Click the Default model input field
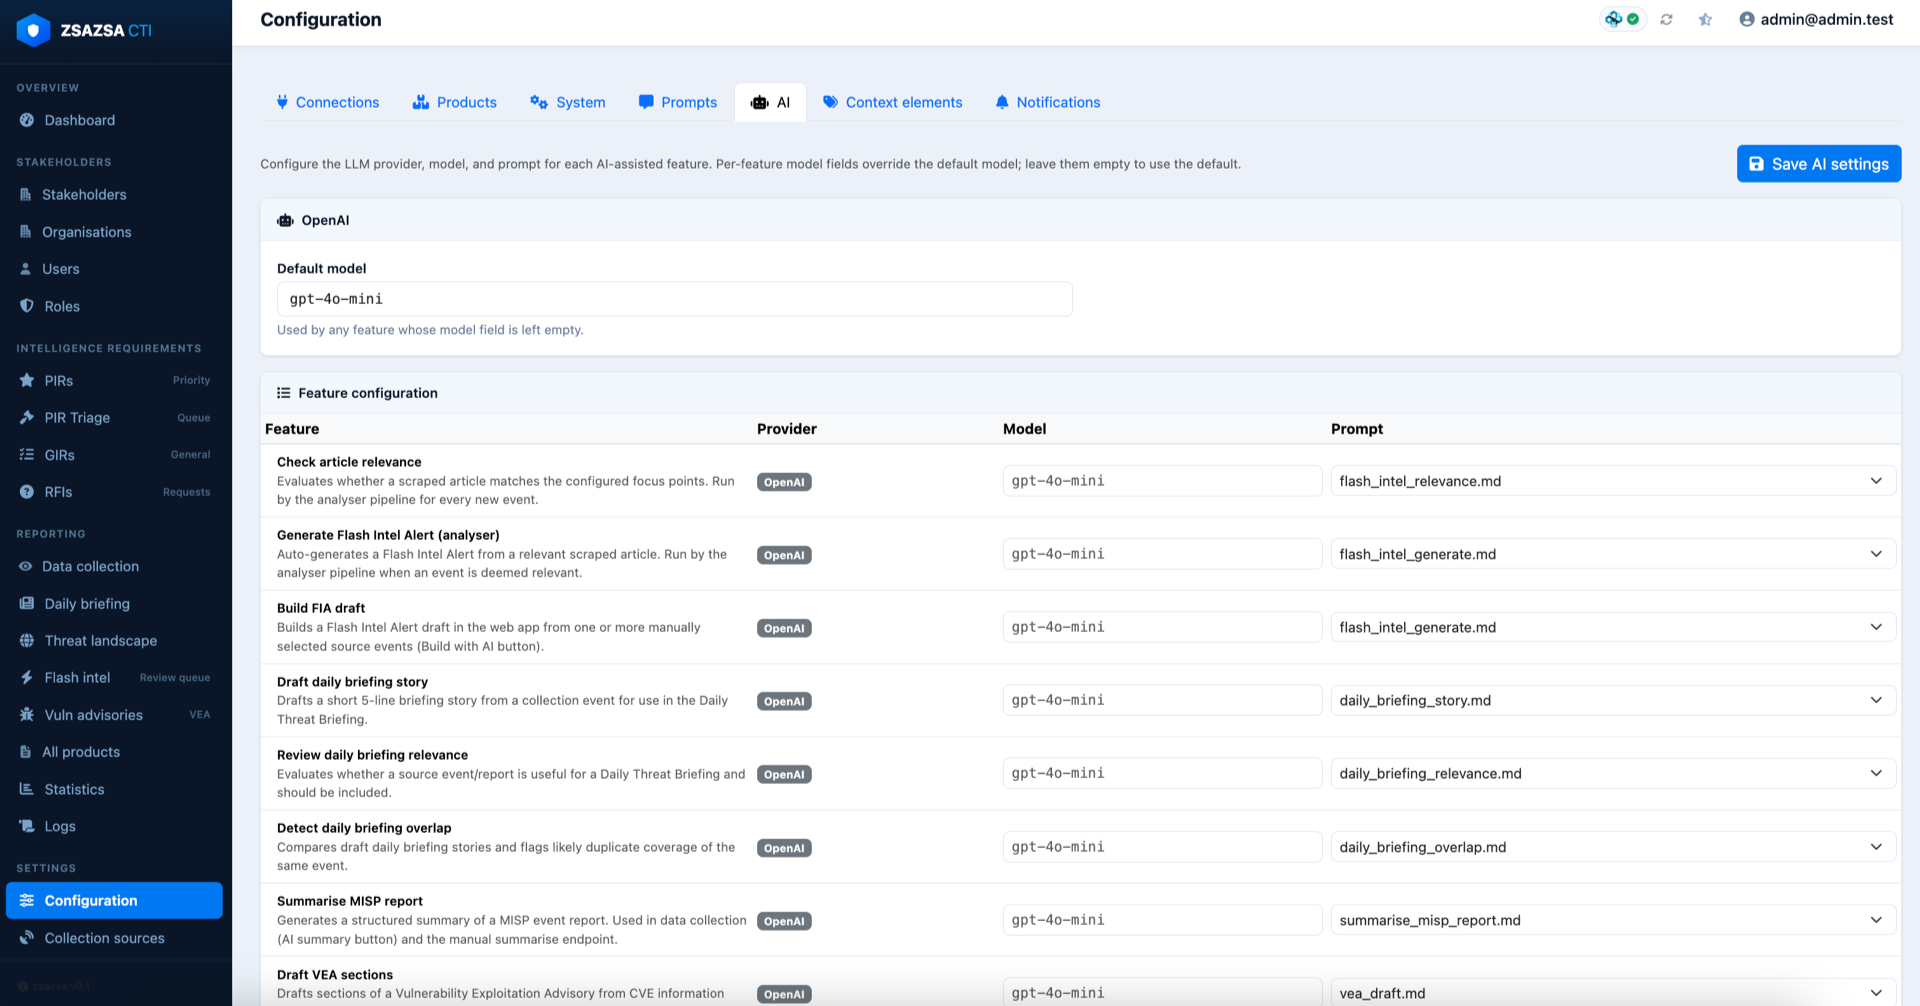The height and width of the screenshot is (1006, 1920). (674, 299)
